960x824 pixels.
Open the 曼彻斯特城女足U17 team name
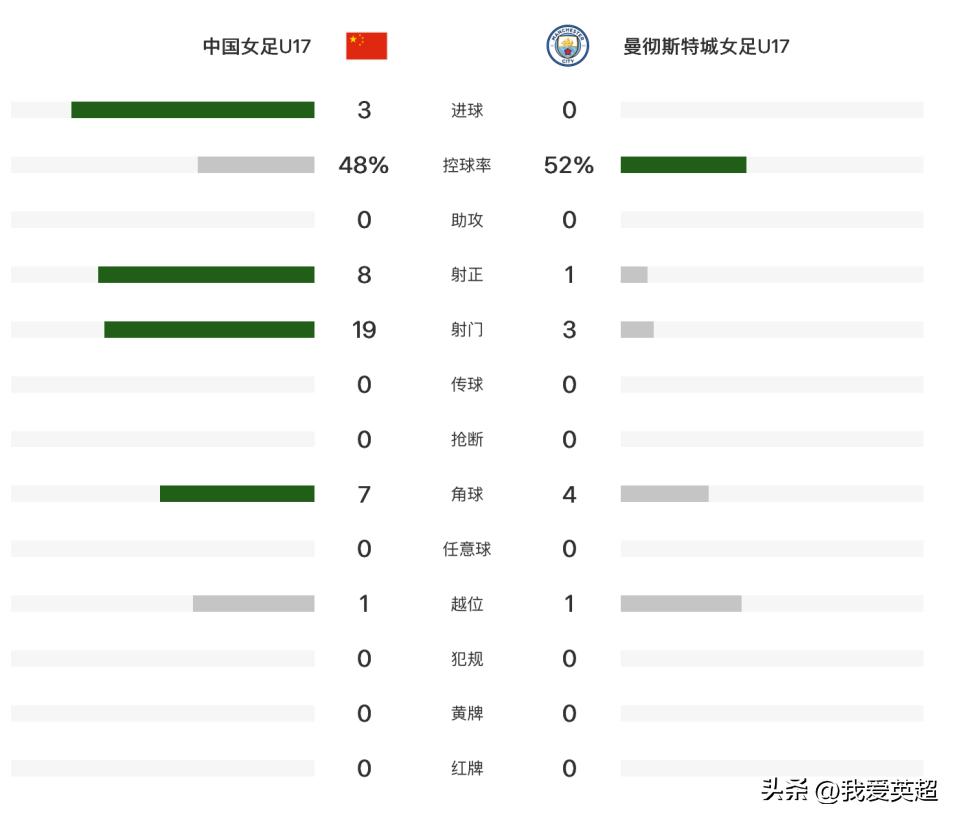tap(706, 46)
